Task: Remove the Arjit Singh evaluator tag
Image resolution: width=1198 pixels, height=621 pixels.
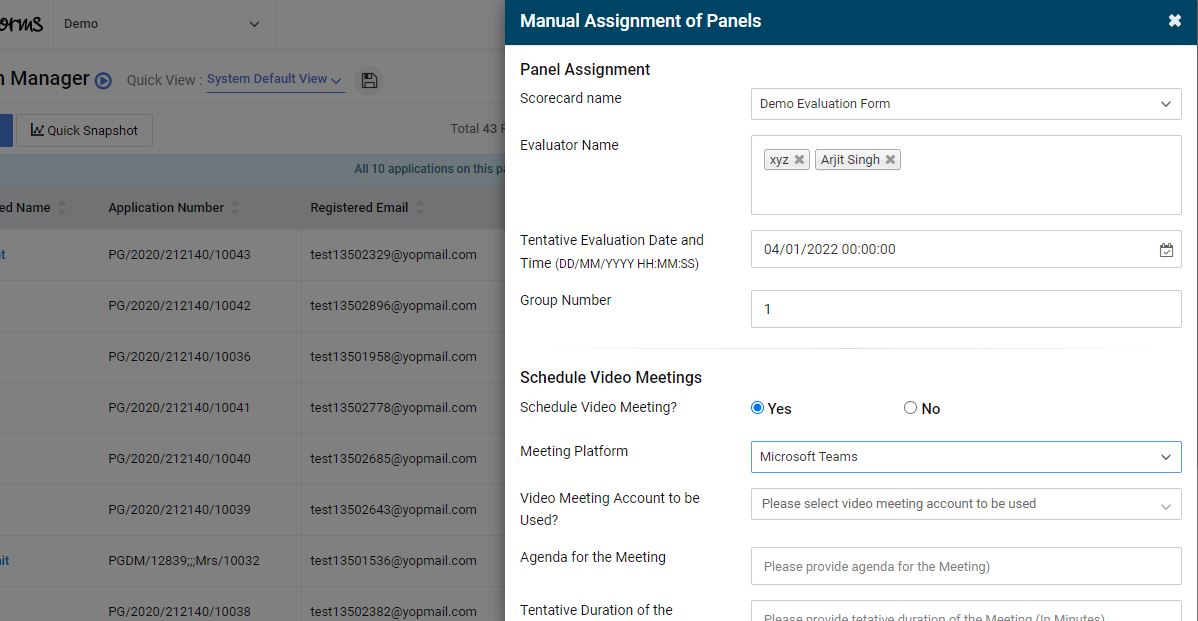Action: point(890,160)
